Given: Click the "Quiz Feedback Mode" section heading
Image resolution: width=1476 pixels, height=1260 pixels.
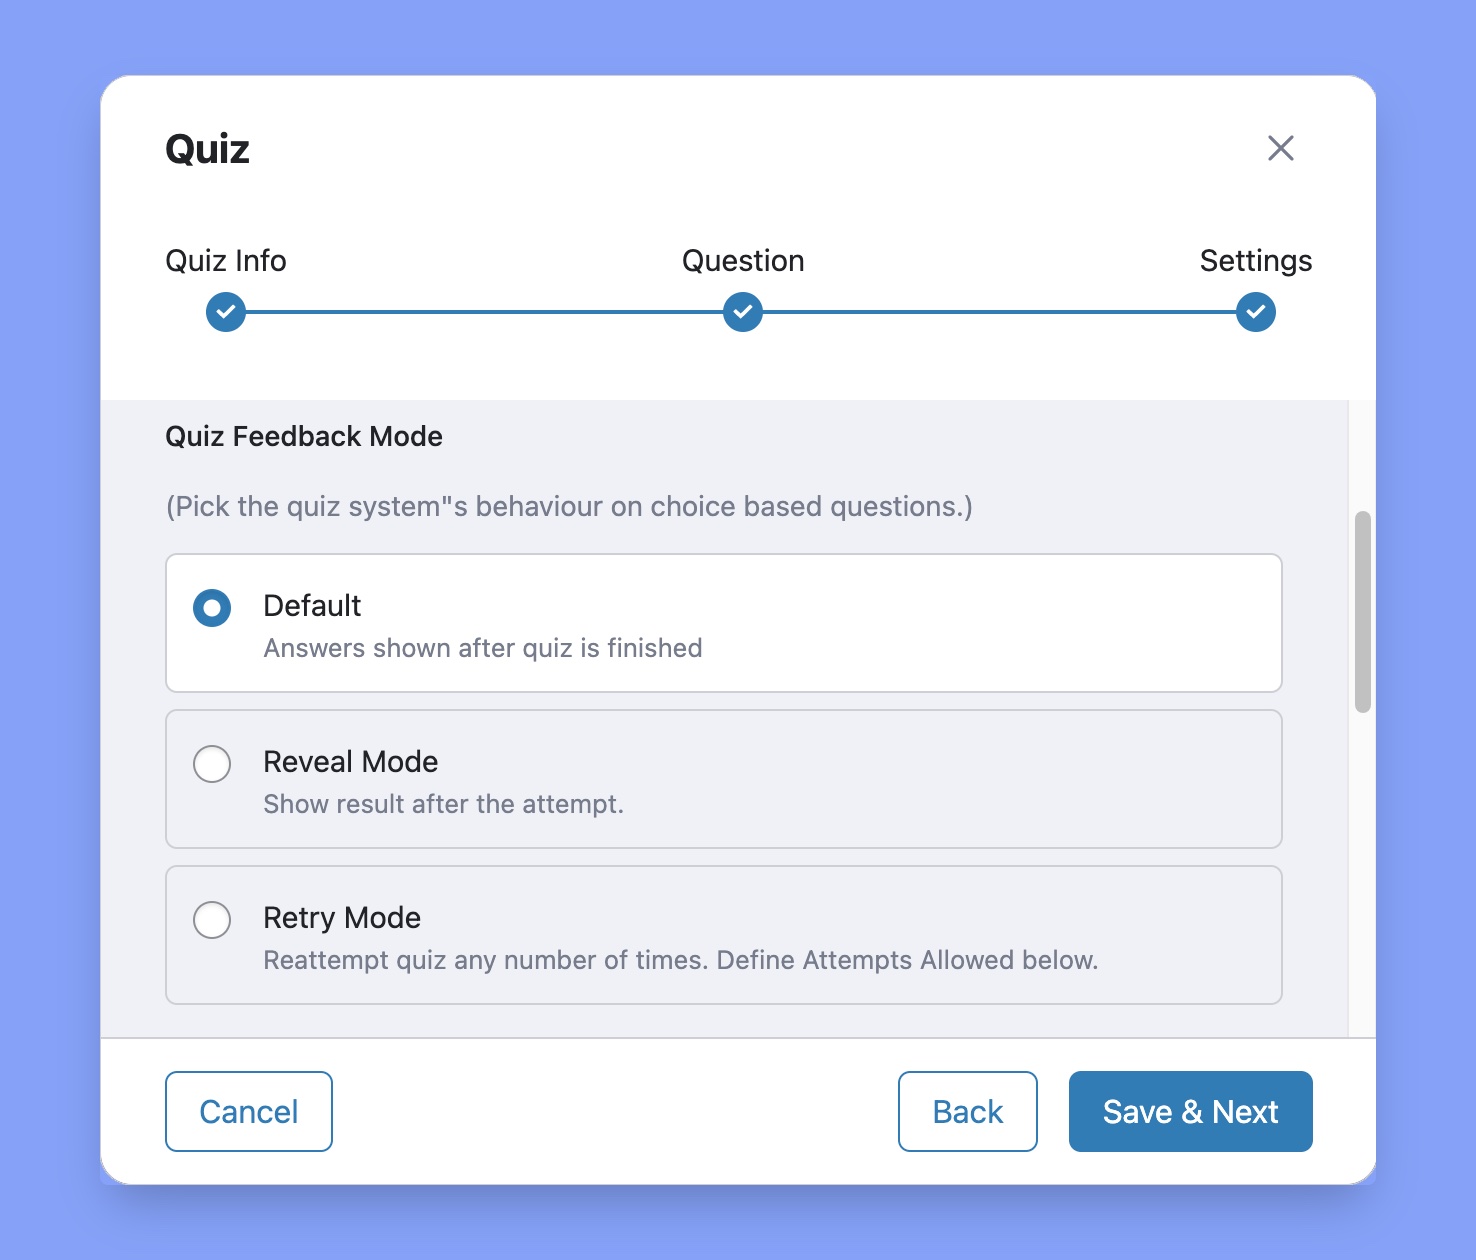Looking at the screenshot, I should tap(304, 436).
